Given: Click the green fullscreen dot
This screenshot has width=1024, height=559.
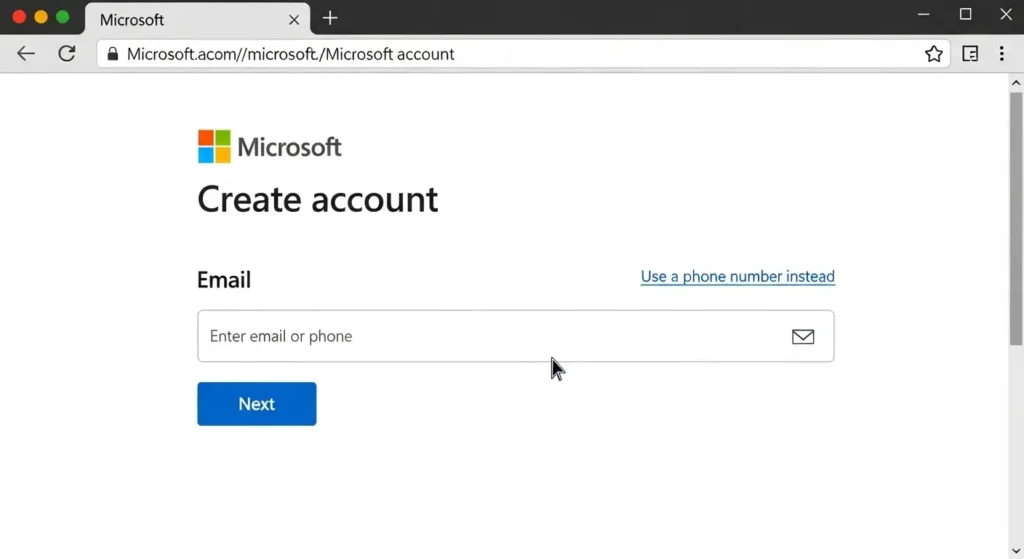Looking at the screenshot, I should click(63, 17).
